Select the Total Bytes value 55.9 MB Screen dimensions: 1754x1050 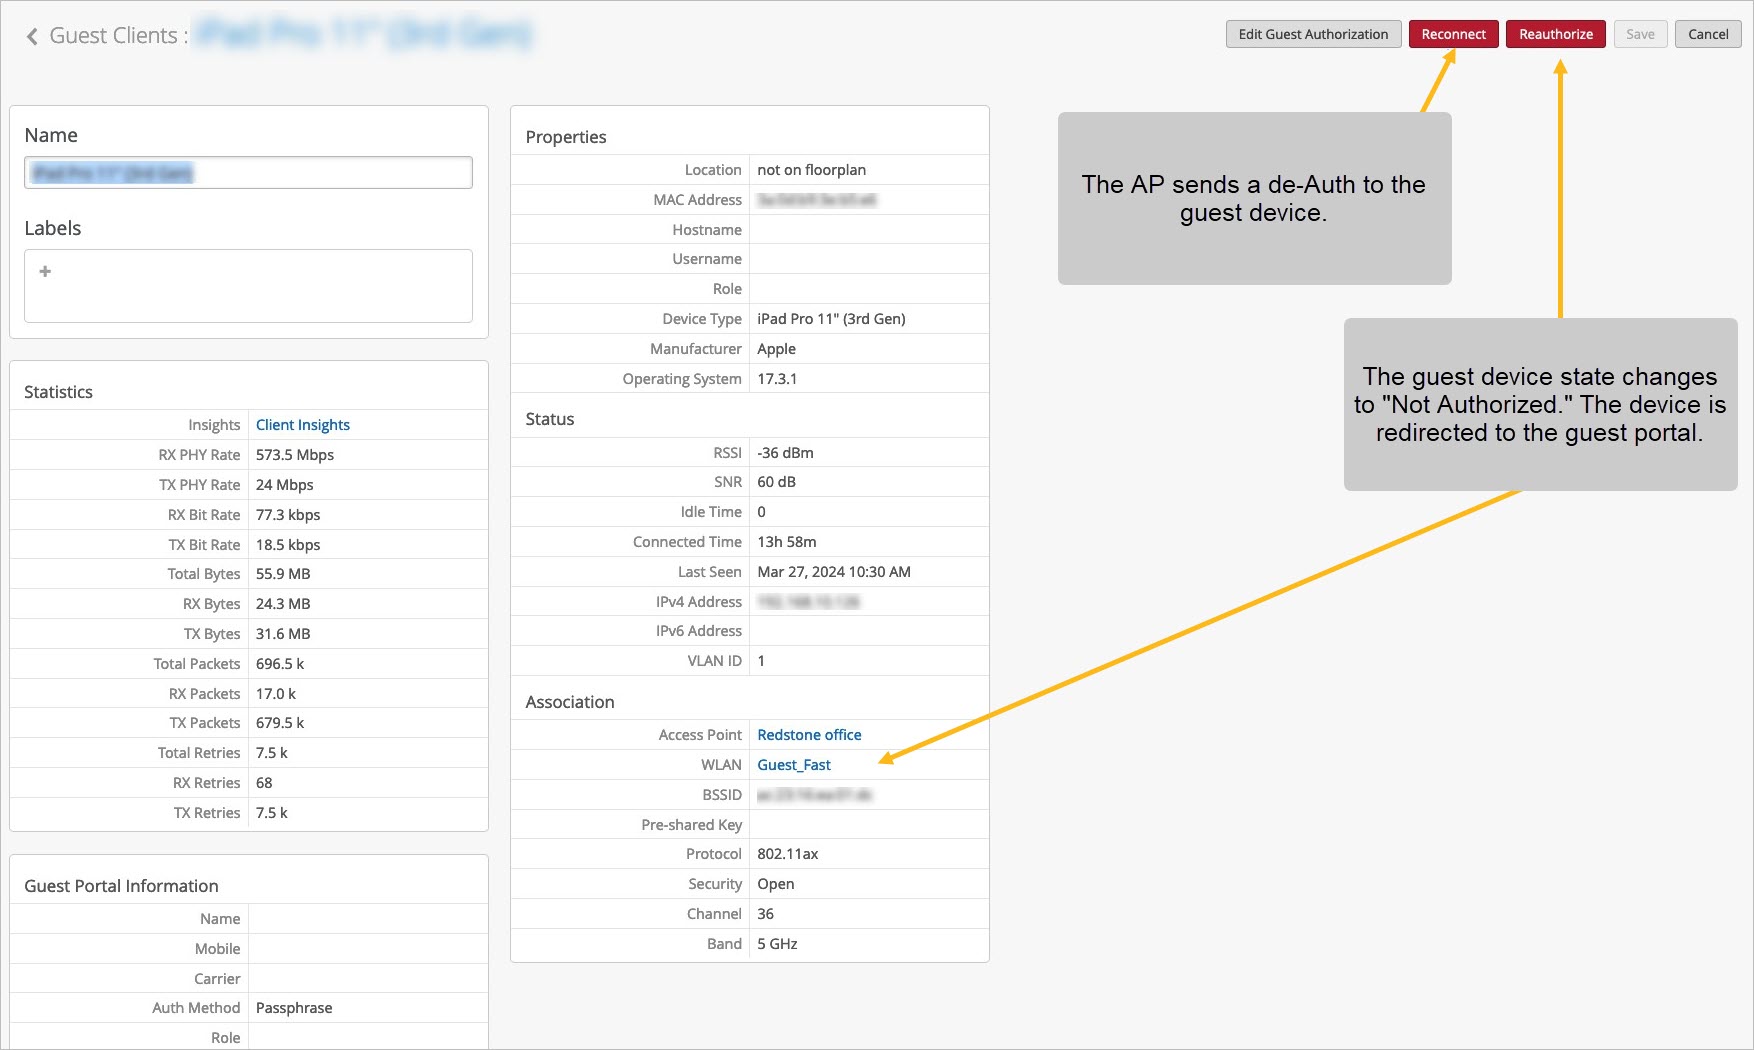click(x=283, y=574)
